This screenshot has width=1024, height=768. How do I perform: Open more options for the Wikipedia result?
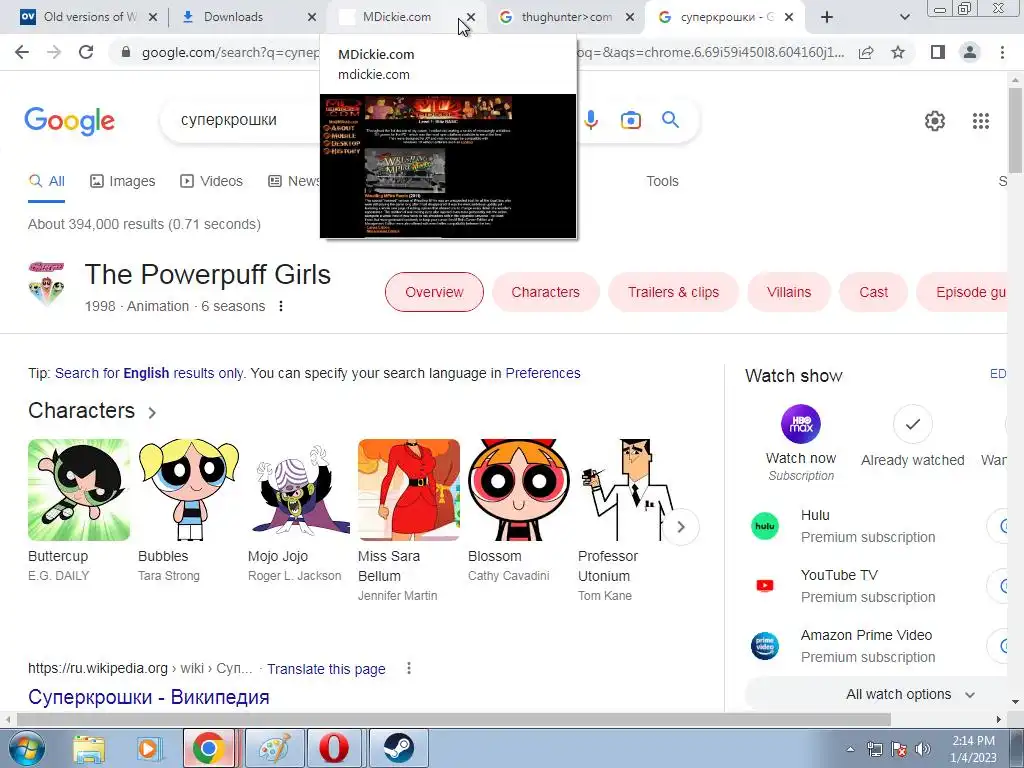click(x=409, y=668)
